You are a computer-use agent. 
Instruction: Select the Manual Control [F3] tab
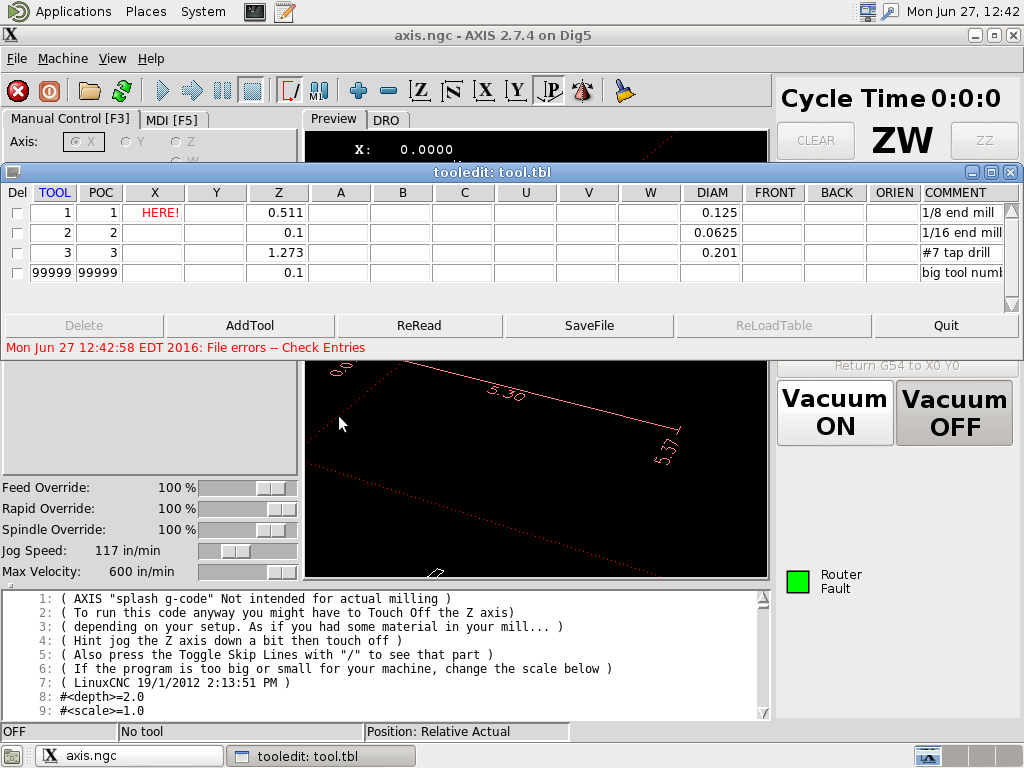tap(71, 119)
